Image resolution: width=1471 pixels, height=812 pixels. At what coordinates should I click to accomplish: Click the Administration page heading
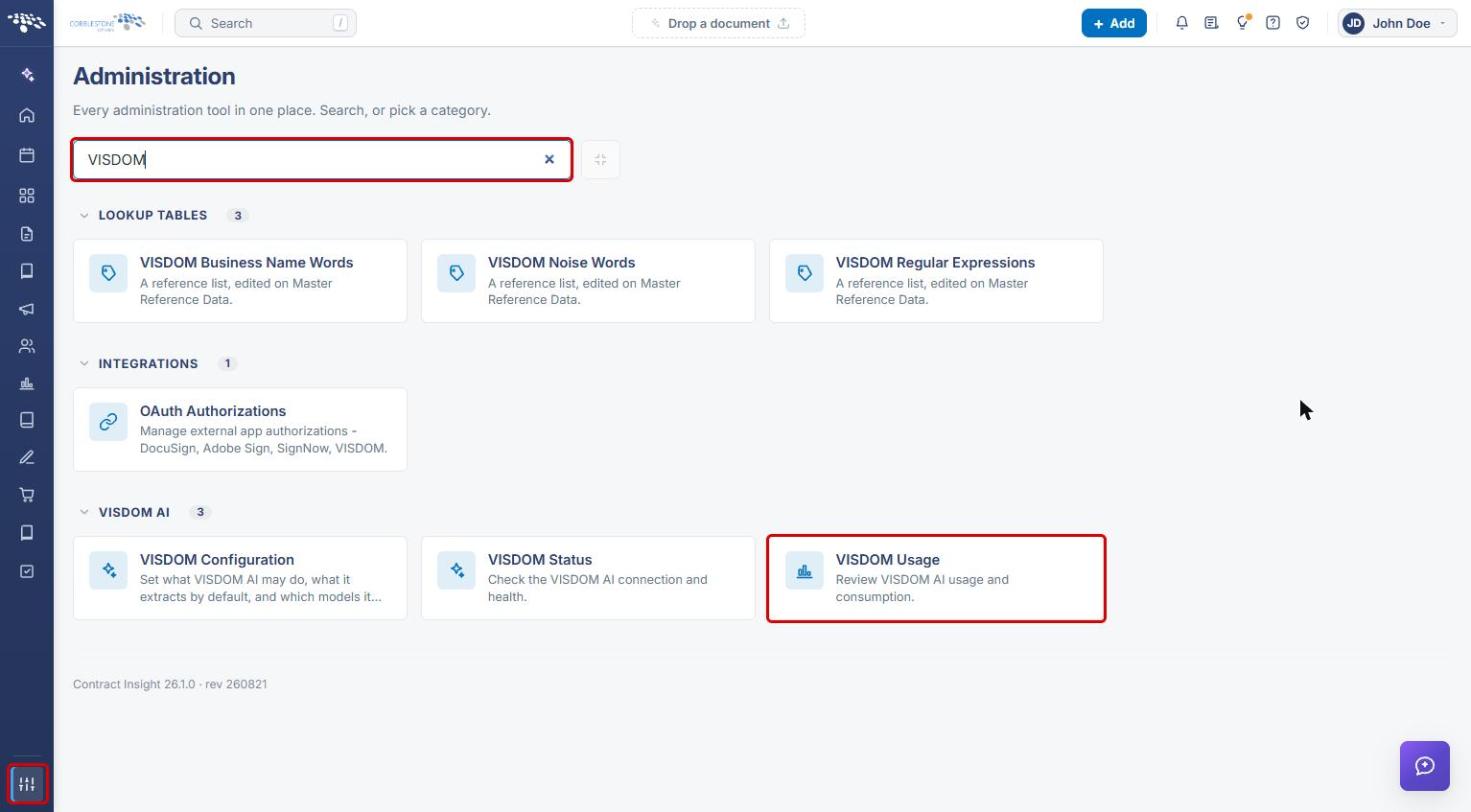pos(154,76)
